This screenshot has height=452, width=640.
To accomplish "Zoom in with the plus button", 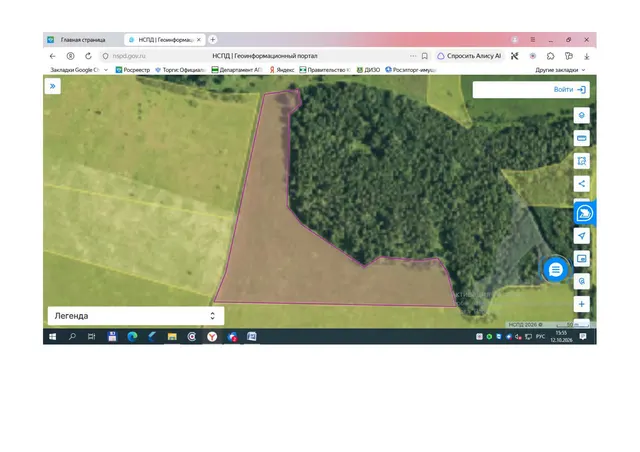I will click(x=582, y=304).
